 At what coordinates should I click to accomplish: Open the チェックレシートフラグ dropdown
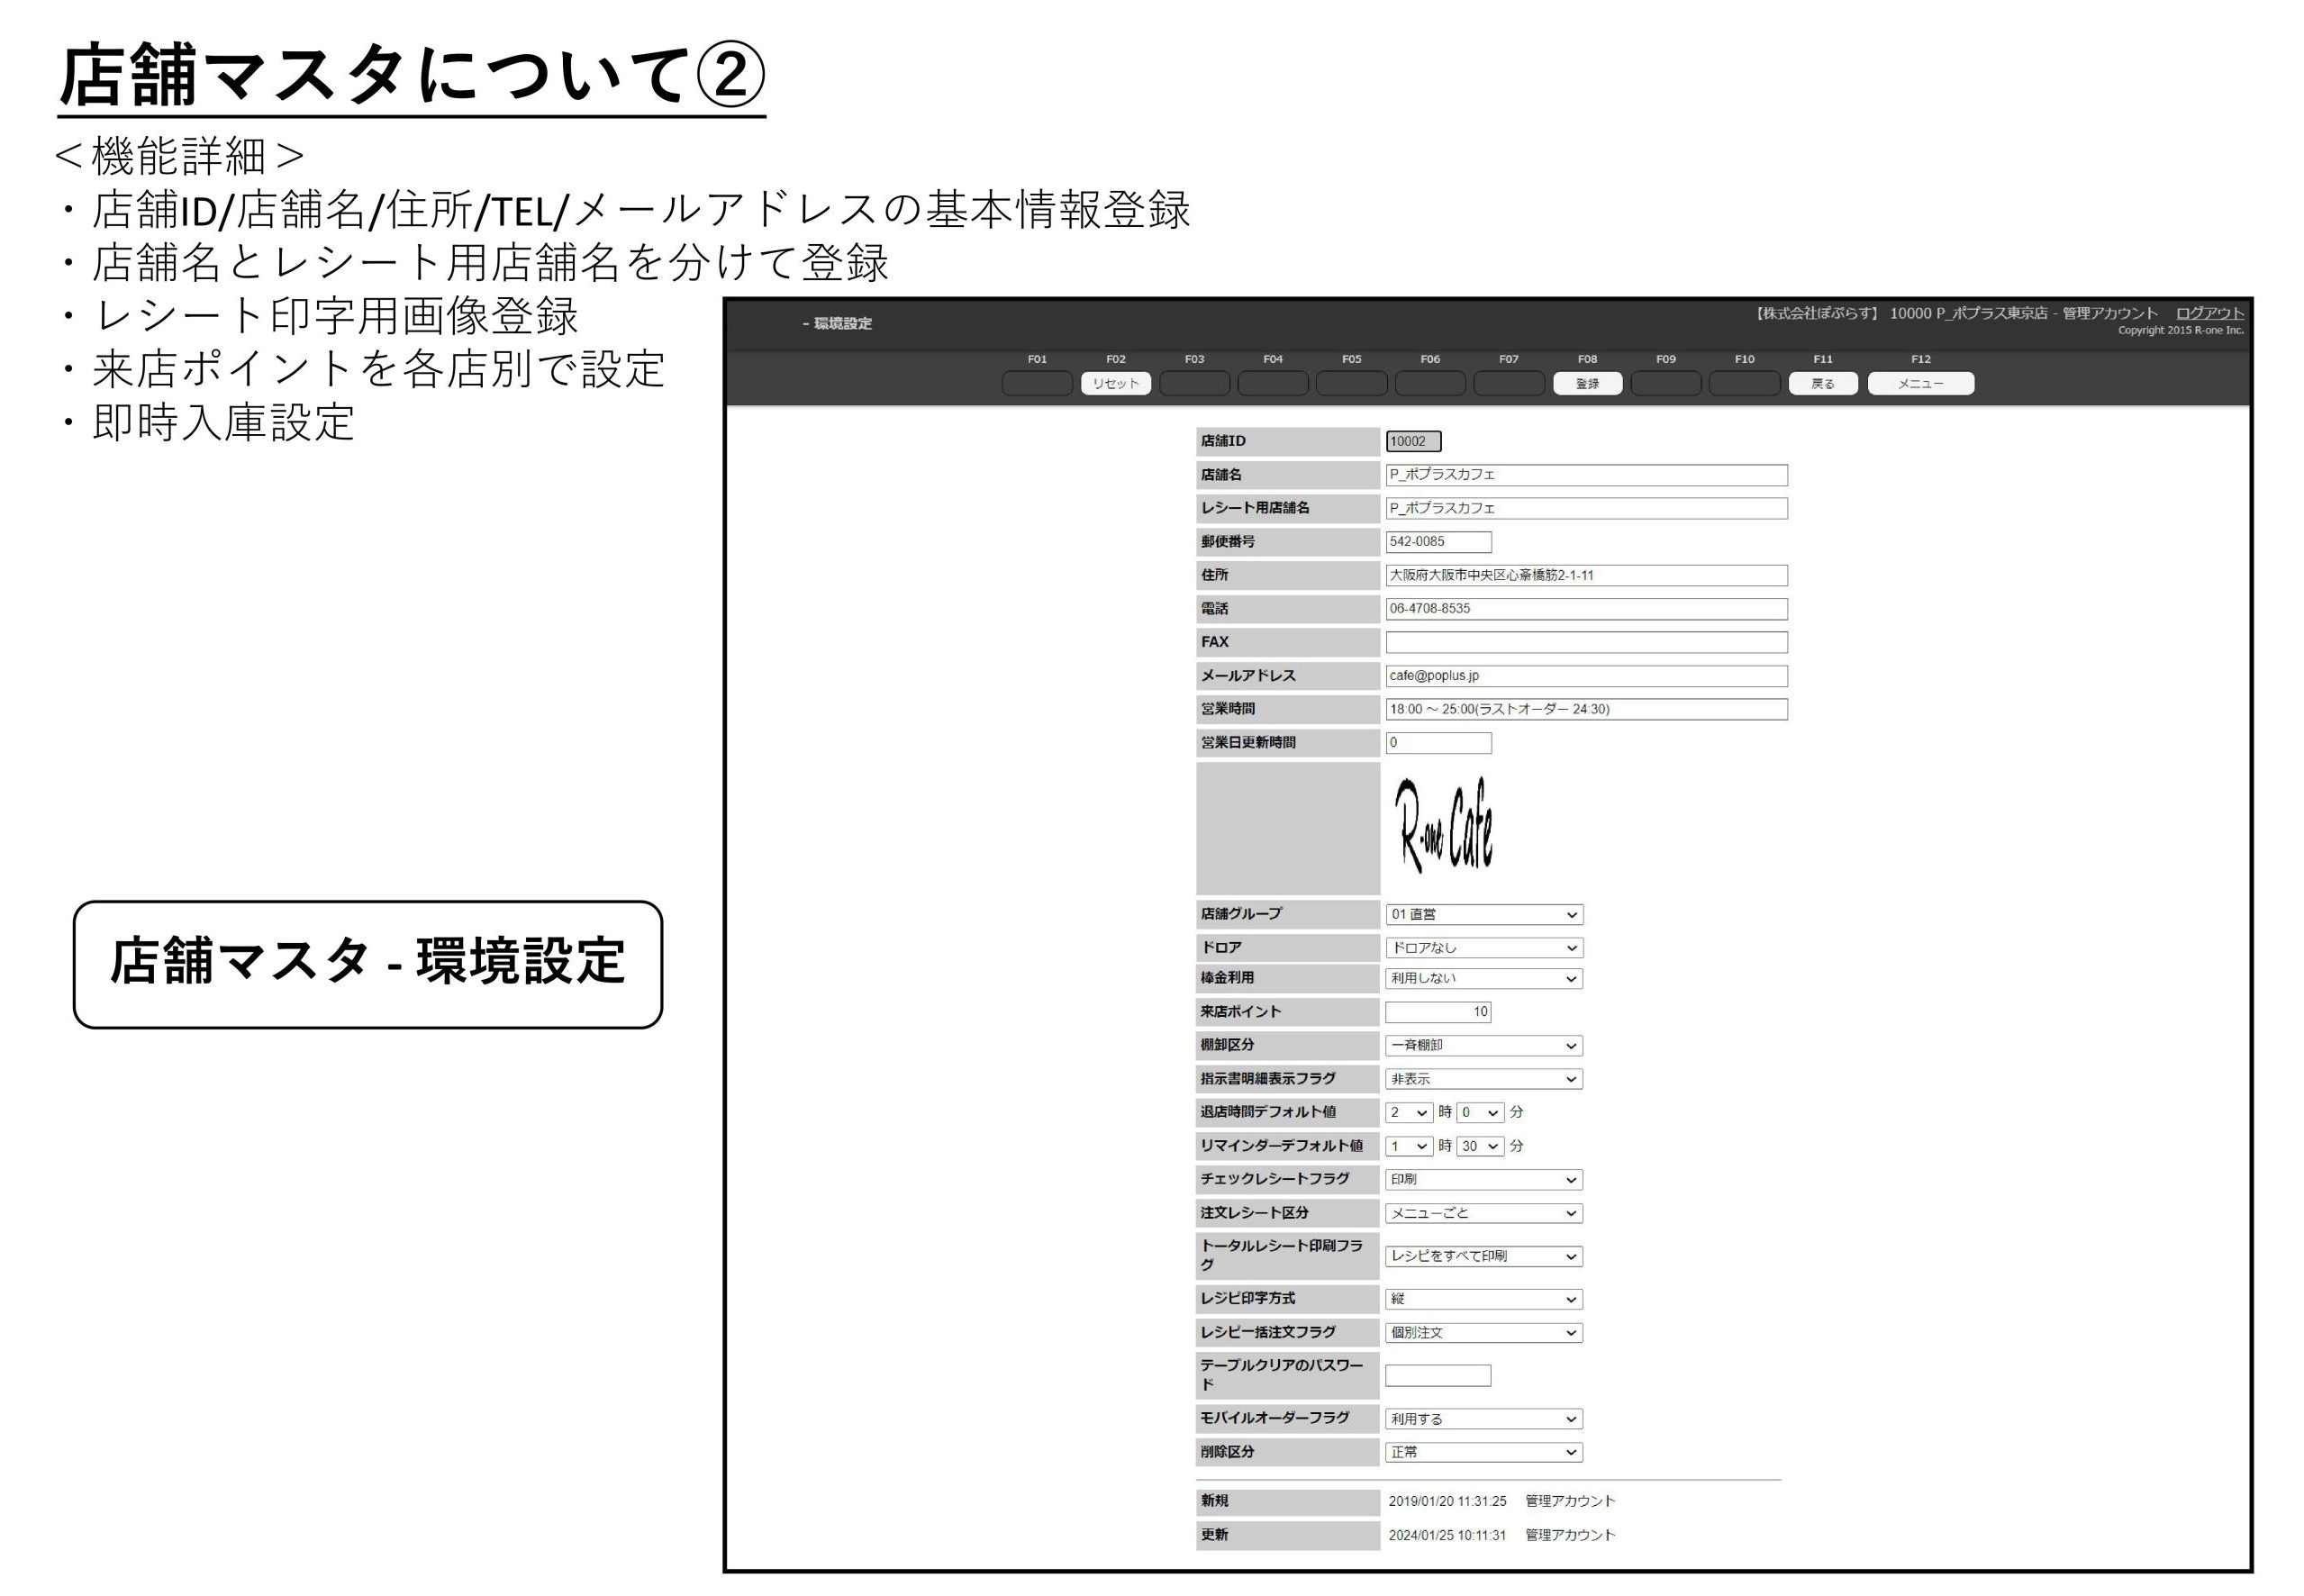1483,1179
